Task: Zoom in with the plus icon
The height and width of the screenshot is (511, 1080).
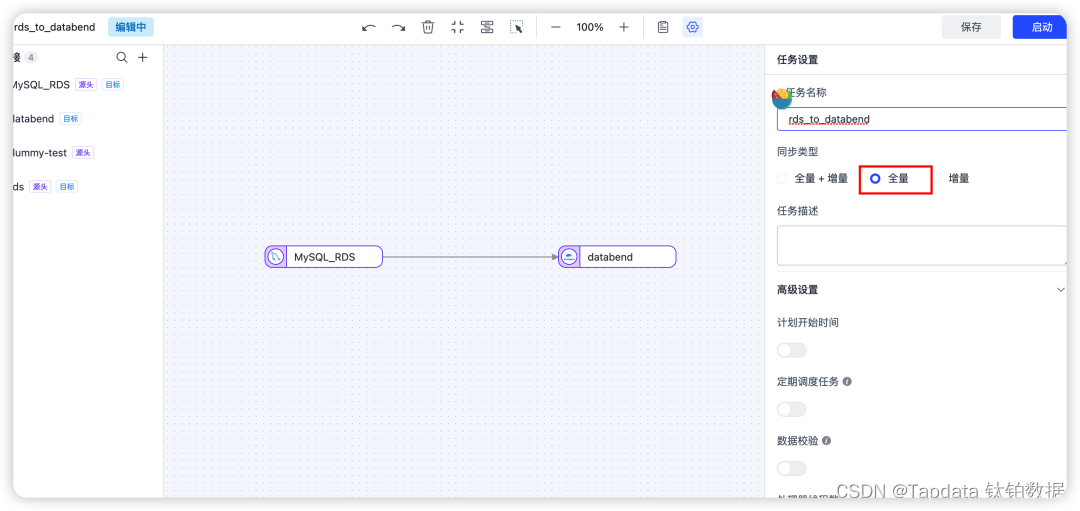Action: coord(623,27)
